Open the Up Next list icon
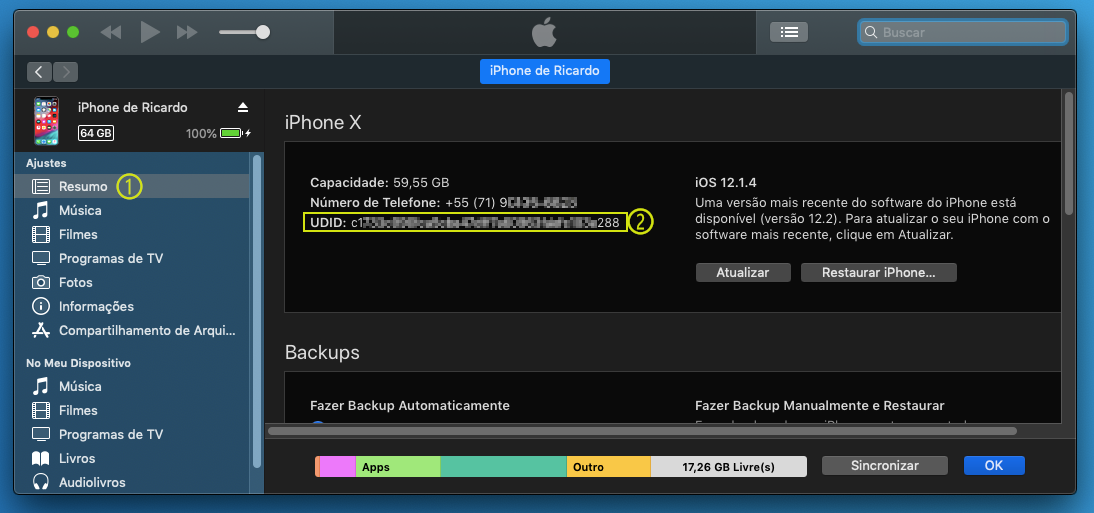 [789, 32]
